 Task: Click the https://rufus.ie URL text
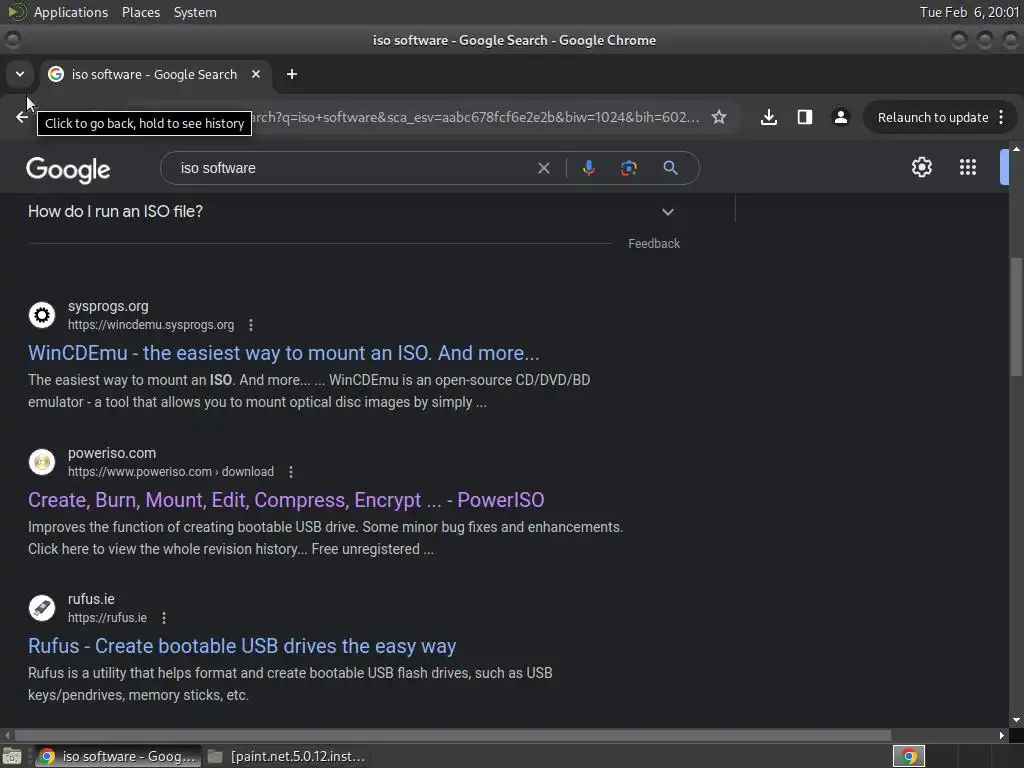107,618
